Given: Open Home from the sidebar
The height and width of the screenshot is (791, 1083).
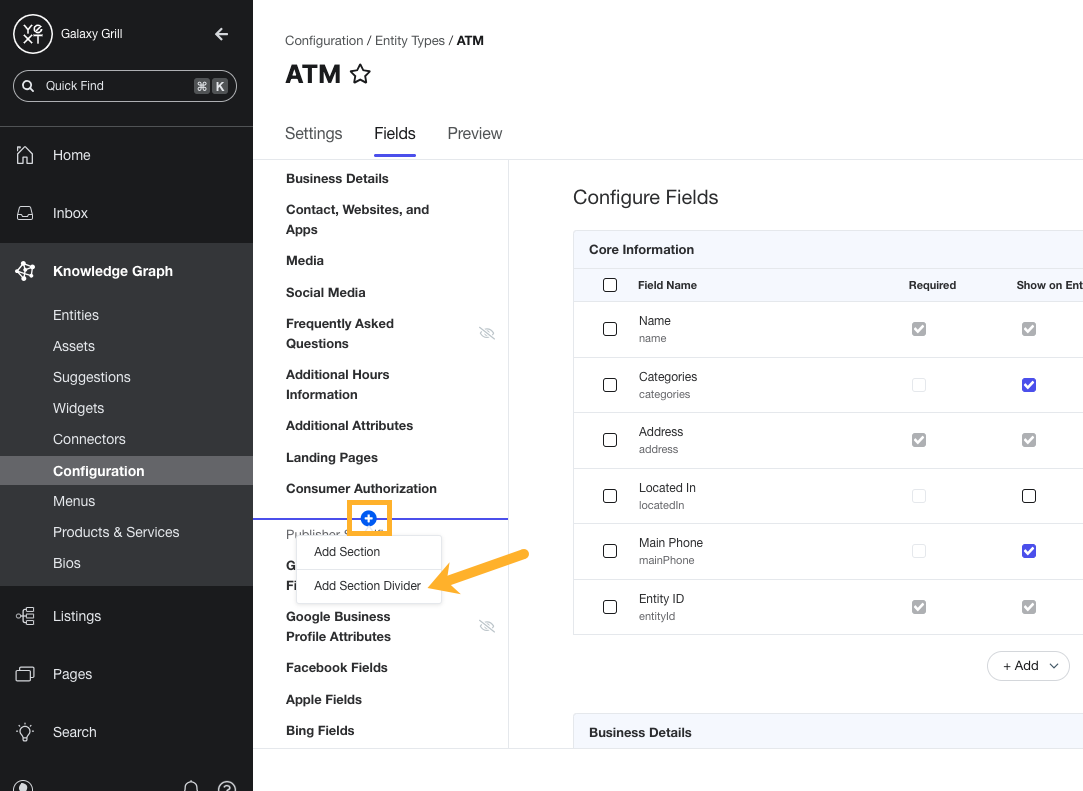Looking at the screenshot, I should tap(71, 155).
